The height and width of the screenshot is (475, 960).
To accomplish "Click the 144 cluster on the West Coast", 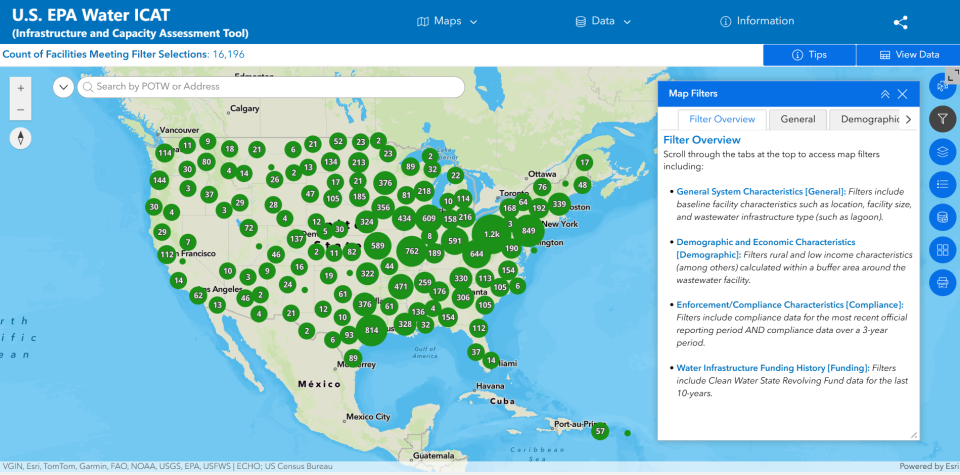I will 159,181.
